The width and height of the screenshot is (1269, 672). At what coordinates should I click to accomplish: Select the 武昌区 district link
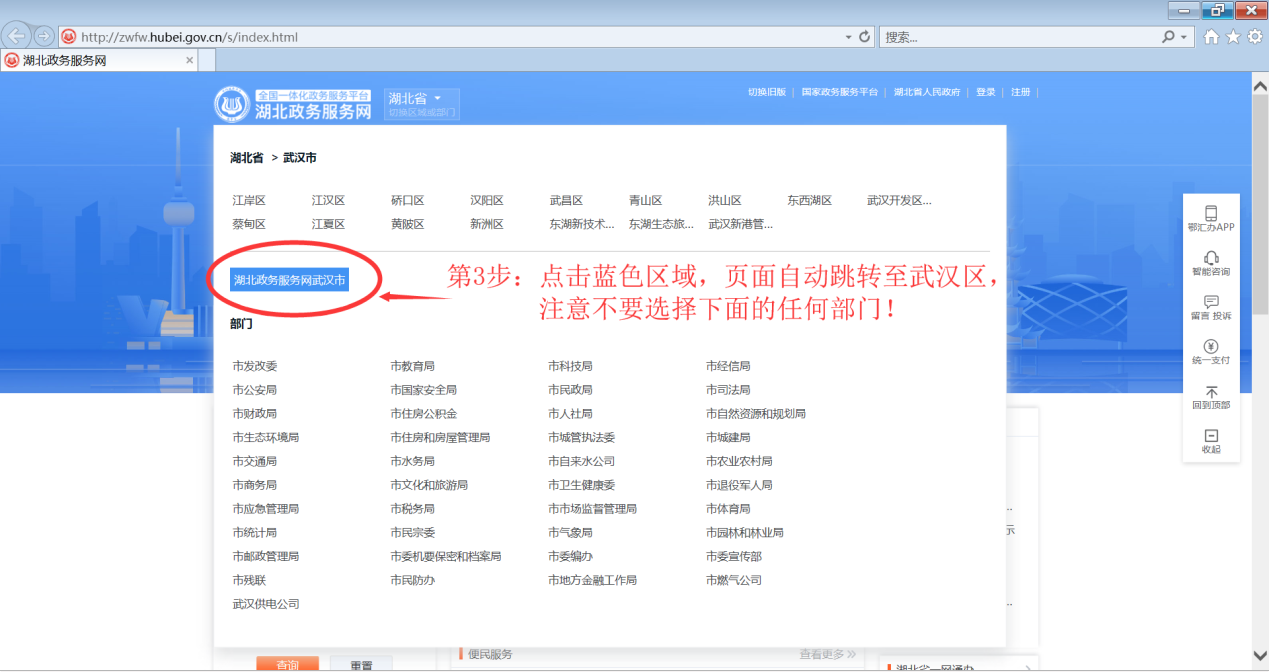pos(566,200)
